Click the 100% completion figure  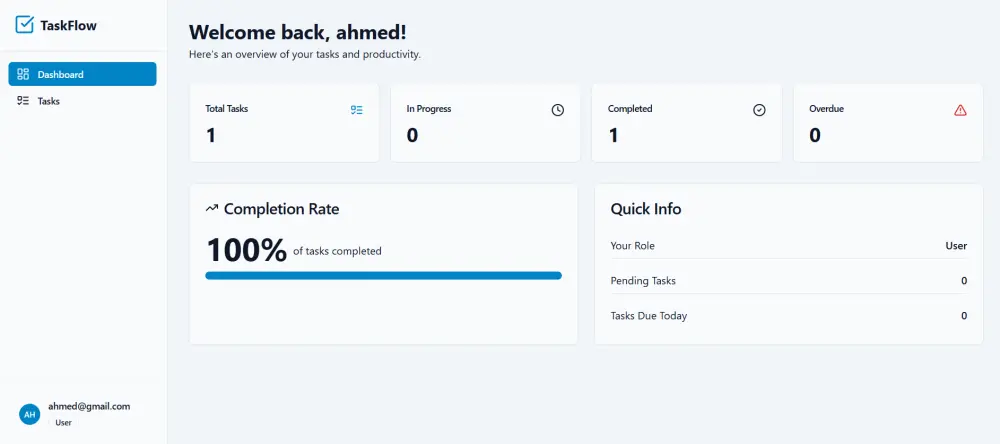(246, 250)
